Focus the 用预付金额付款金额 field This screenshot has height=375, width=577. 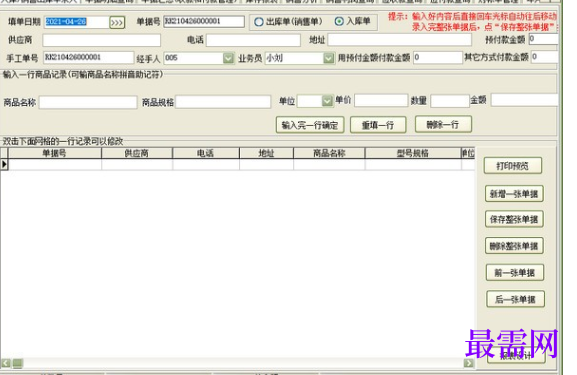[x=438, y=57]
